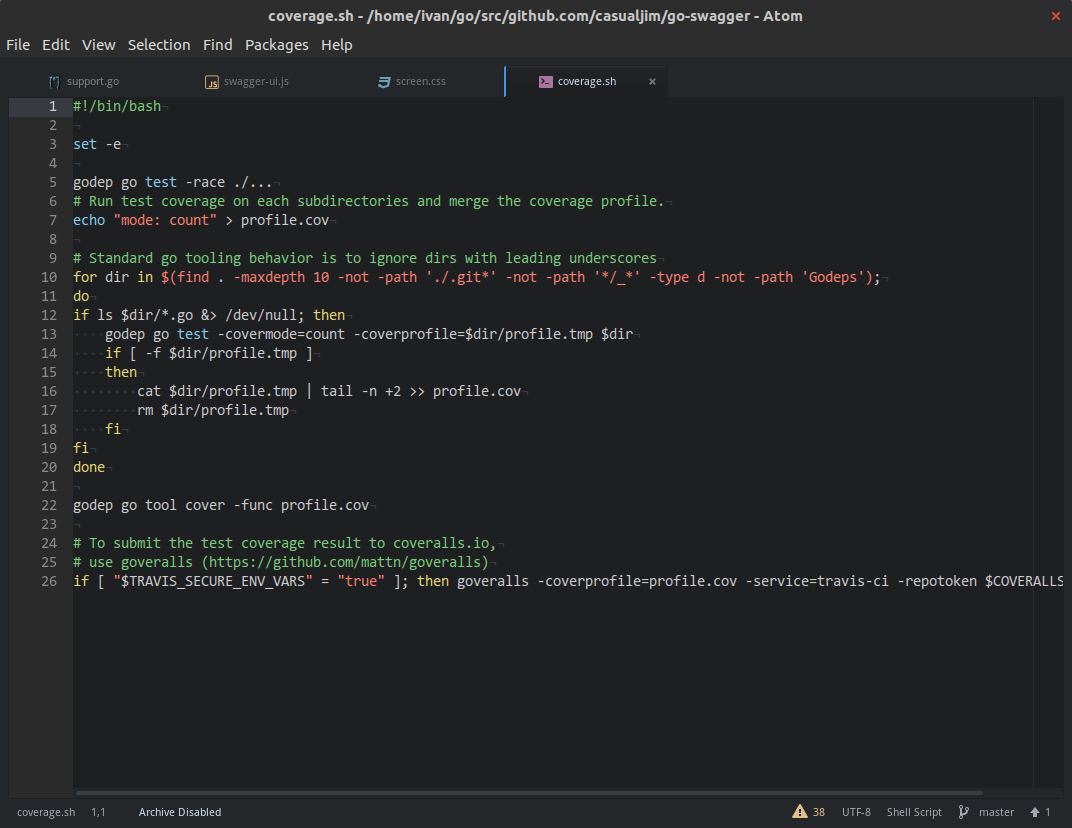Close the coverage.sh tab
The image size is (1072, 828).
point(652,81)
